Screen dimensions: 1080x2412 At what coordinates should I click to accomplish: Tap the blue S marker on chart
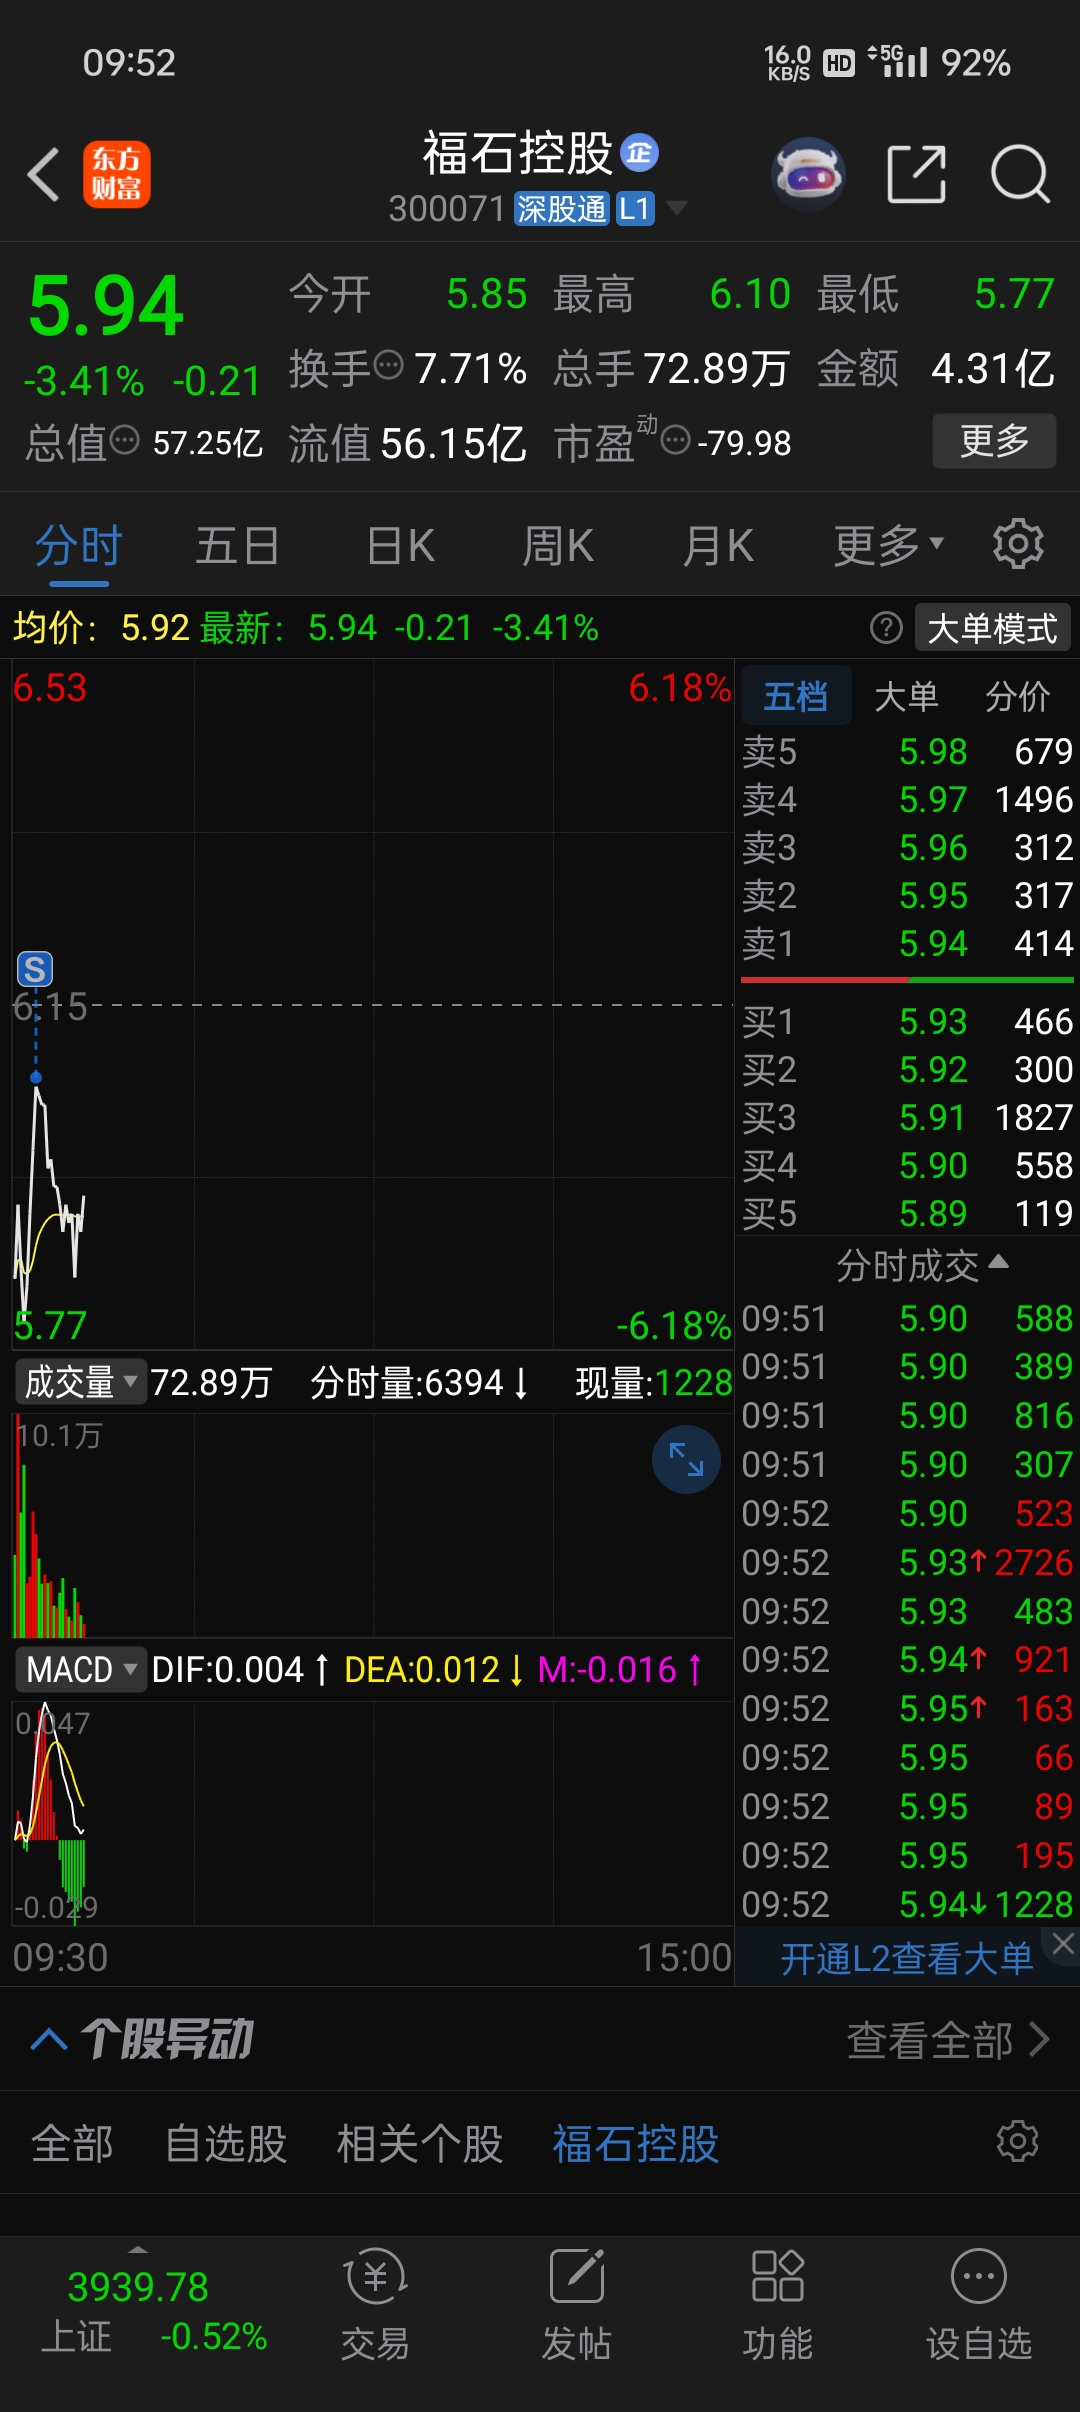[35, 969]
